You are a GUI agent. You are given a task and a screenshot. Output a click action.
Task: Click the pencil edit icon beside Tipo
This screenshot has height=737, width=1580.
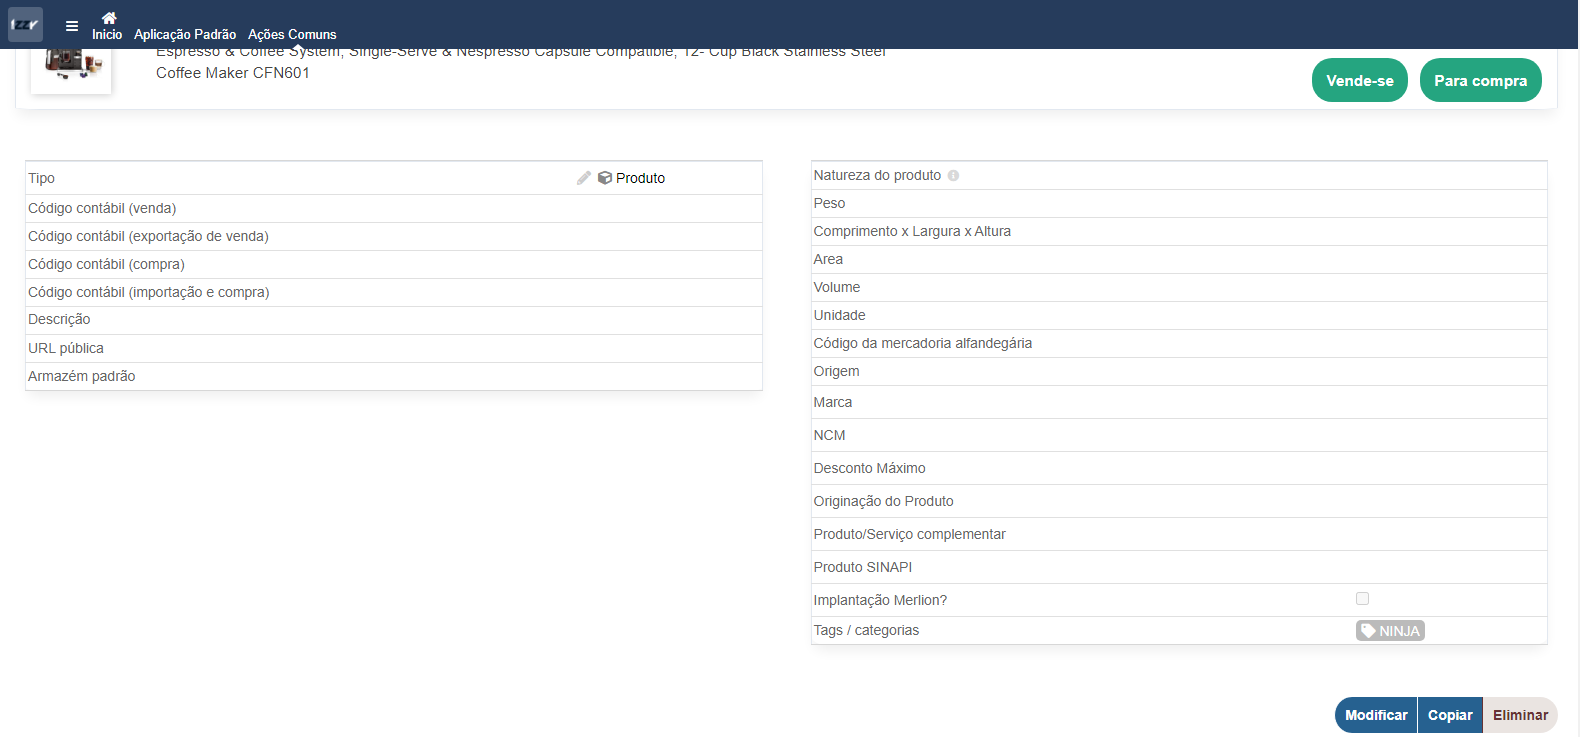click(x=584, y=178)
